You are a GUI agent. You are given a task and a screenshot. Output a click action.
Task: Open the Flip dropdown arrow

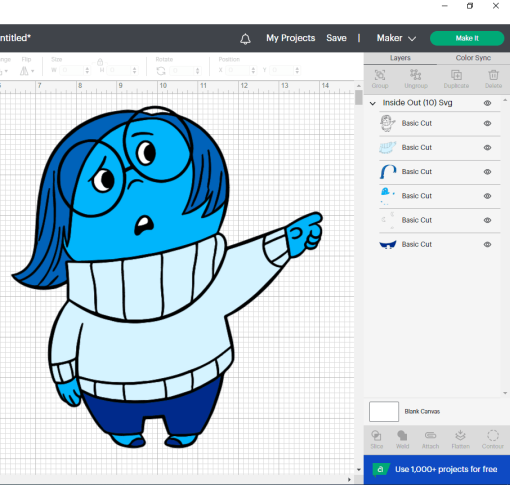pyautogui.click(x=33, y=71)
